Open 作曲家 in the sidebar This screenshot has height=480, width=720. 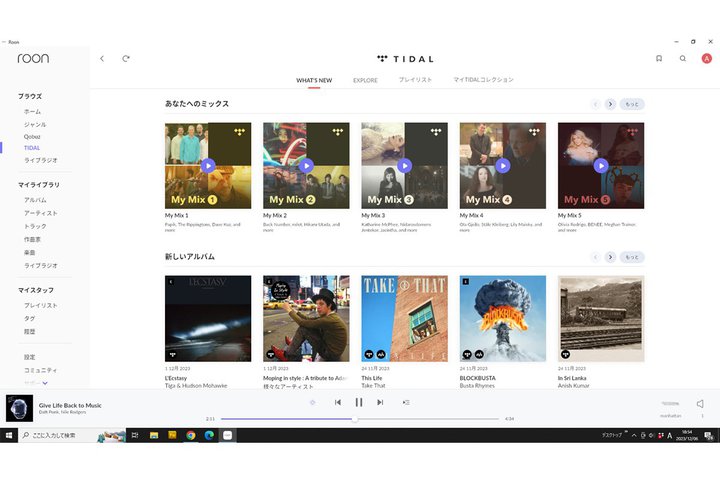pyautogui.click(x=32, y=239)
